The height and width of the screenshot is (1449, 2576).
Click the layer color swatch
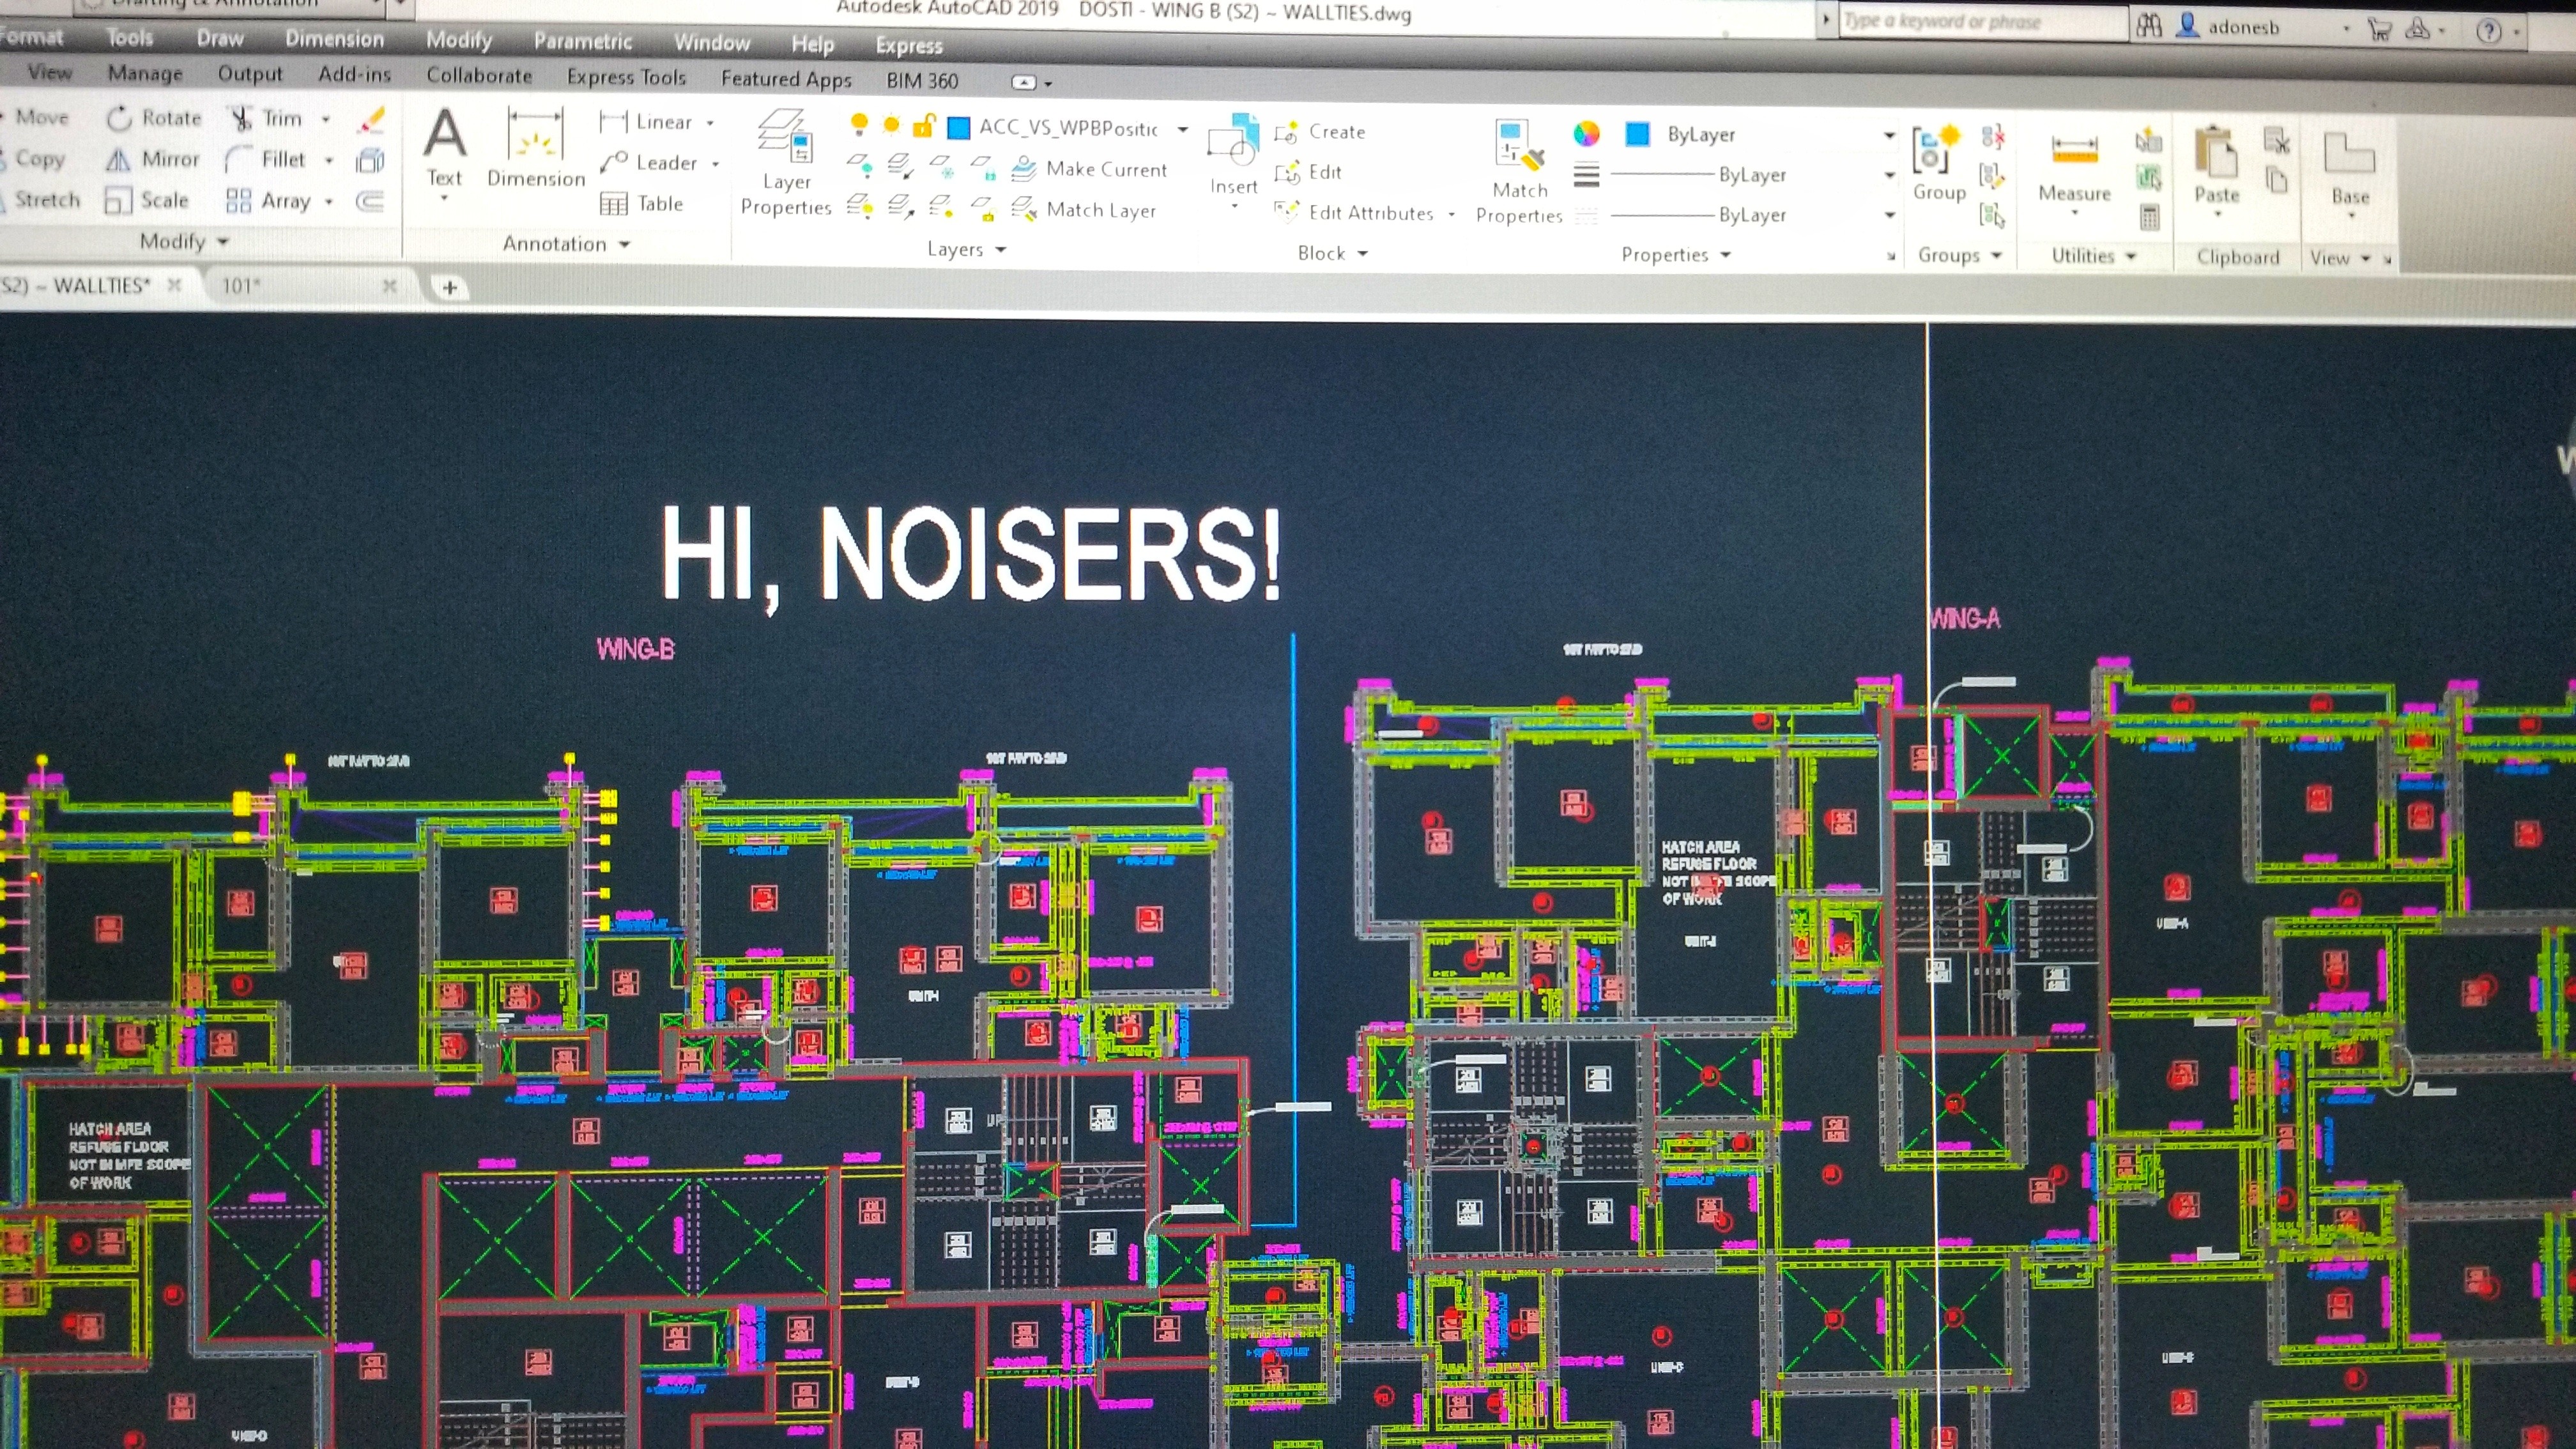(x=958, y=127)
